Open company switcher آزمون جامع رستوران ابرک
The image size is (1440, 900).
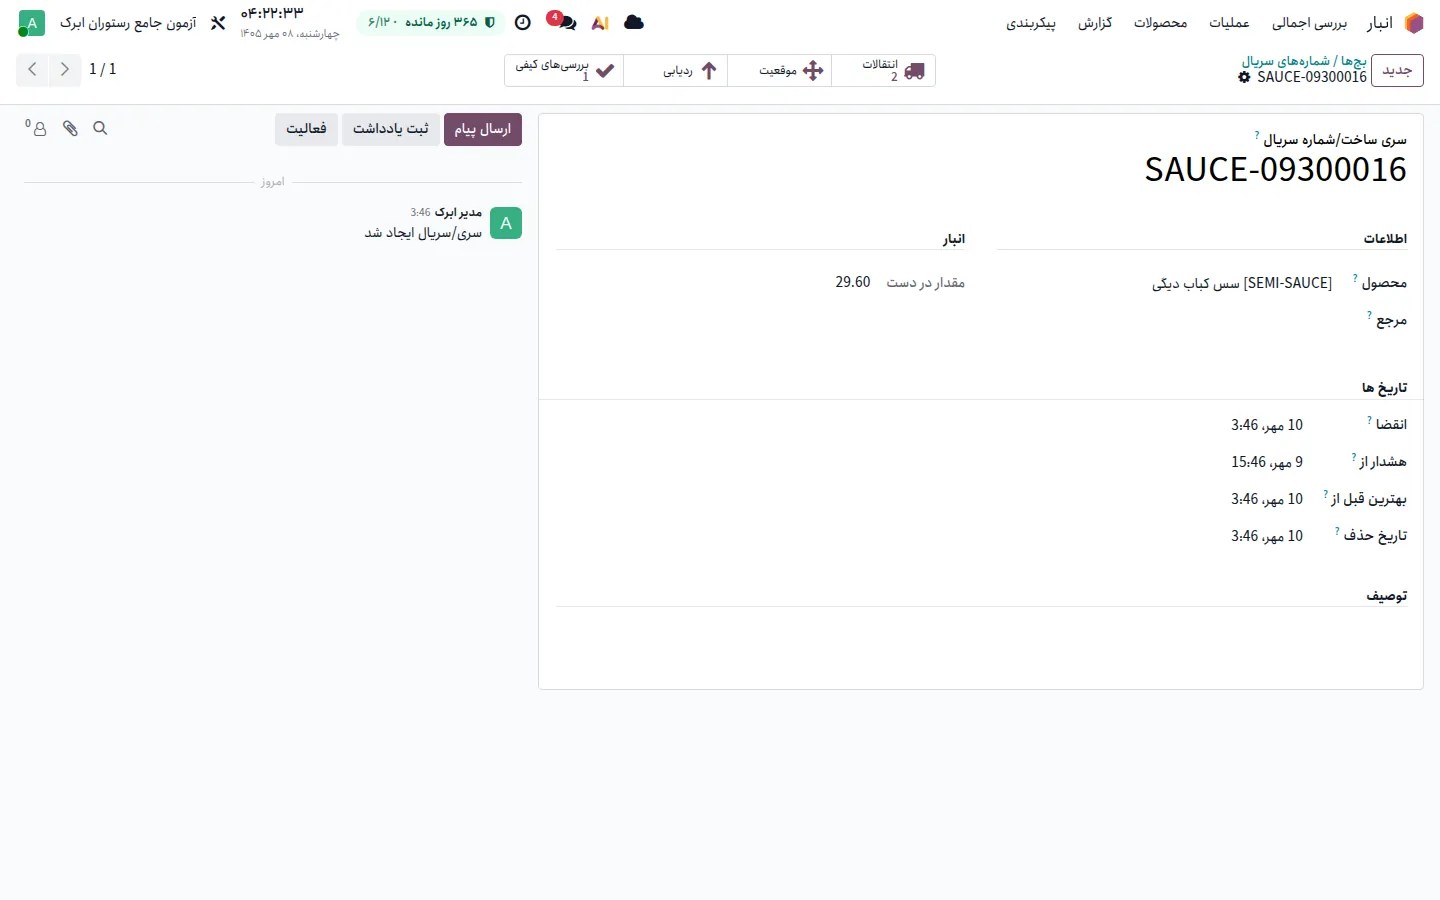(x=128, y=23)
